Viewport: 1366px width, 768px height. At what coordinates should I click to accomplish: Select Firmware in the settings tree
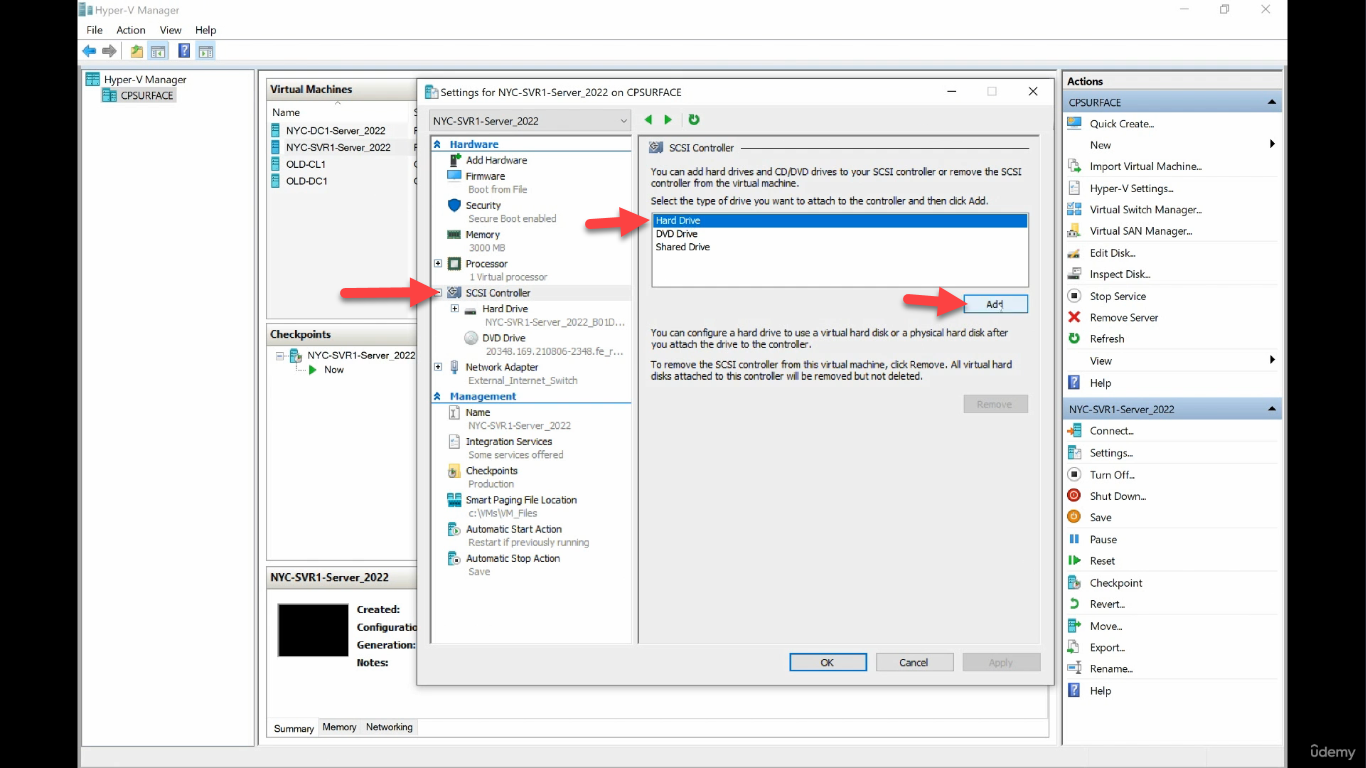(485, 176)
